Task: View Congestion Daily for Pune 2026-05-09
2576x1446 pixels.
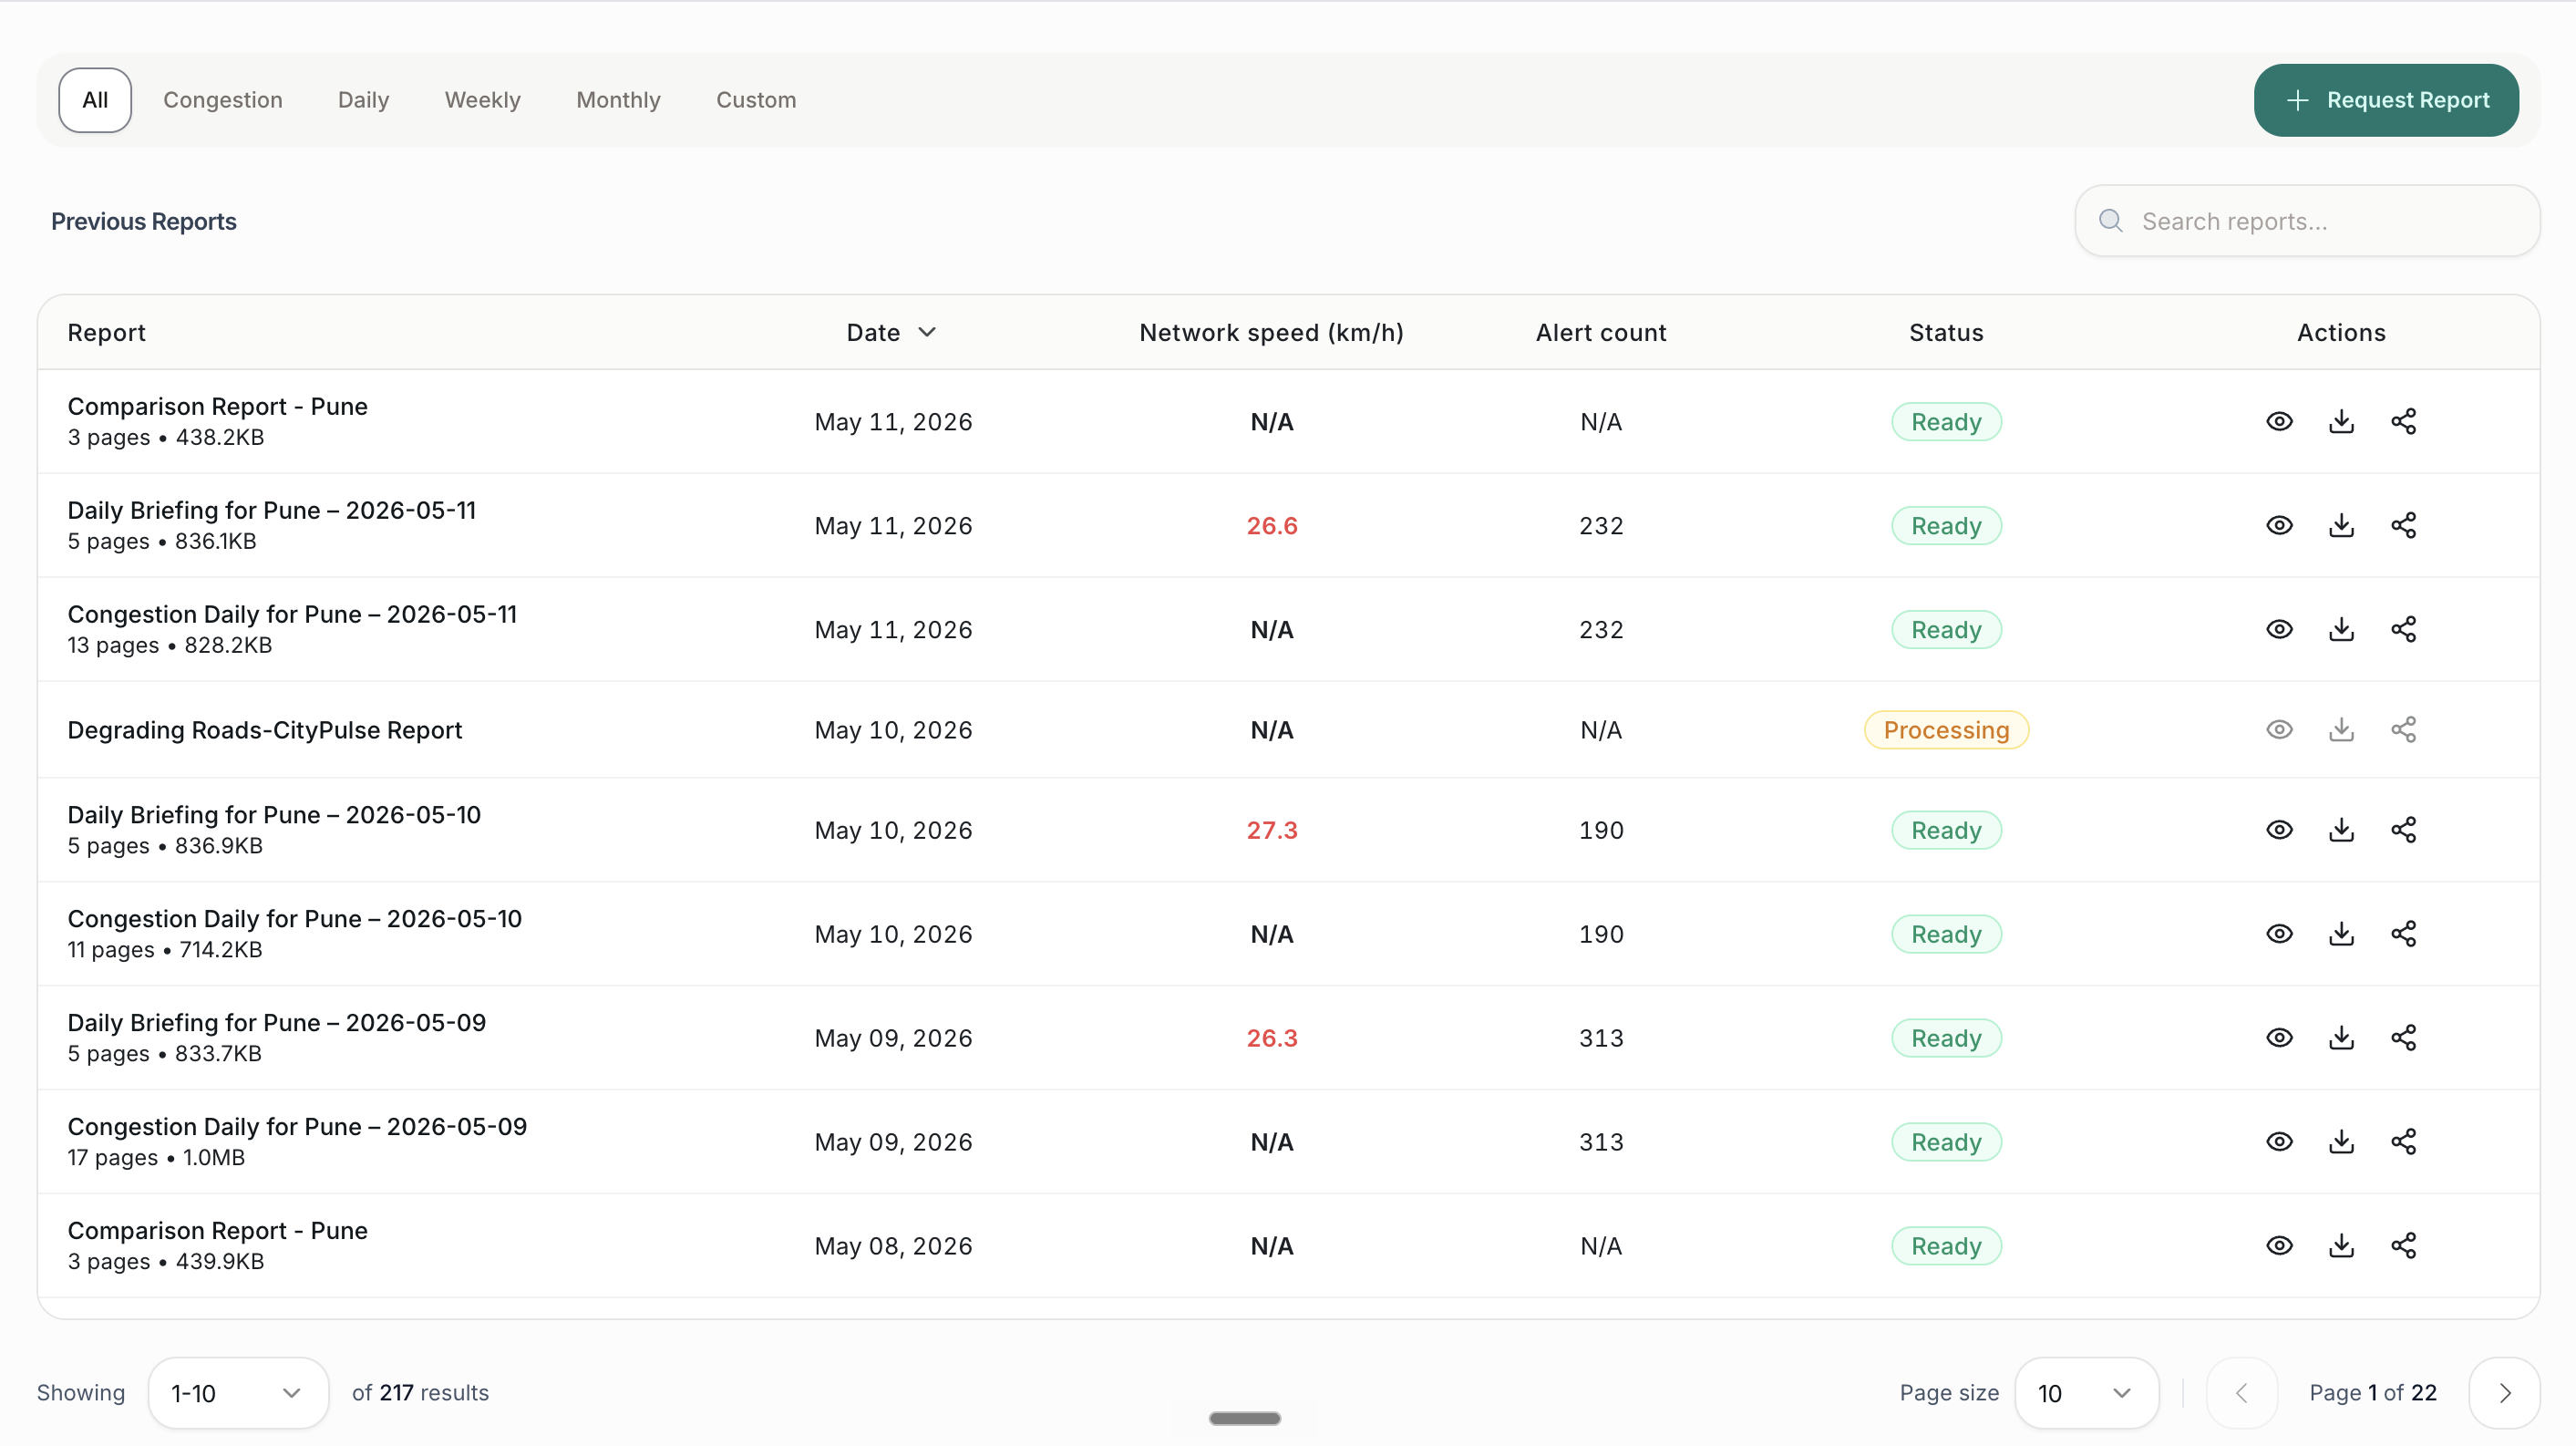Action: tap(2279, 1141)
